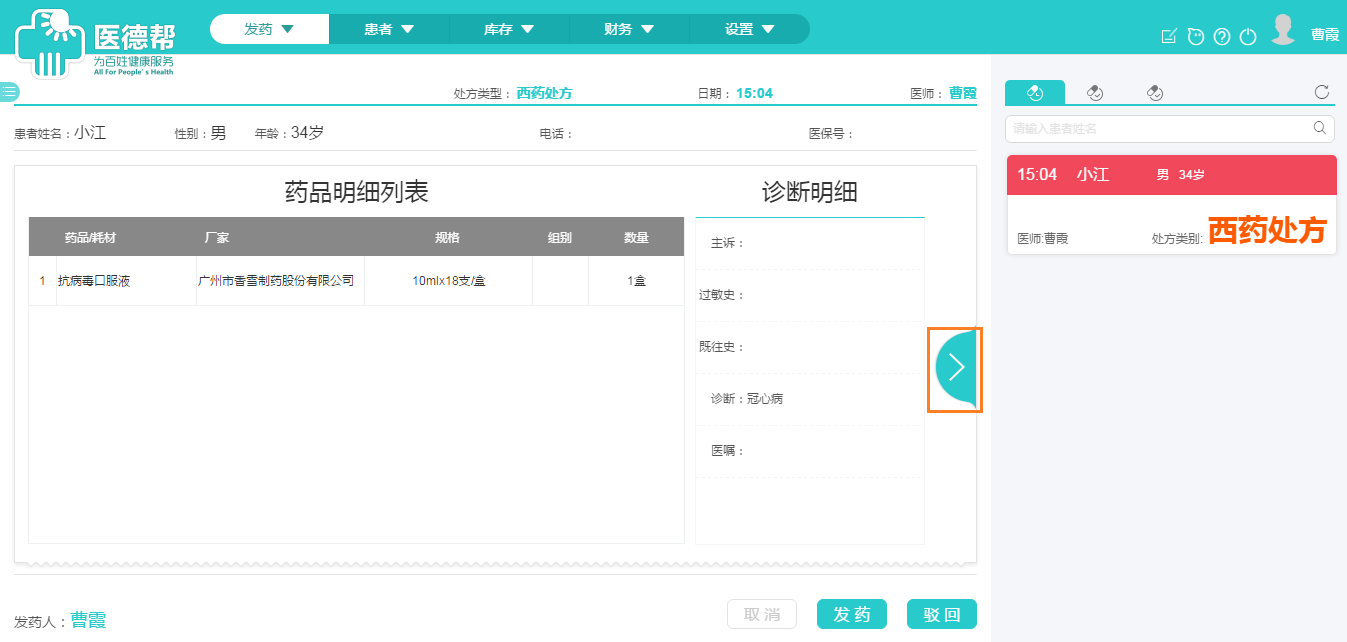
Task: Click the 药品/耗材 column header
Action: click(x=90, y=238)
